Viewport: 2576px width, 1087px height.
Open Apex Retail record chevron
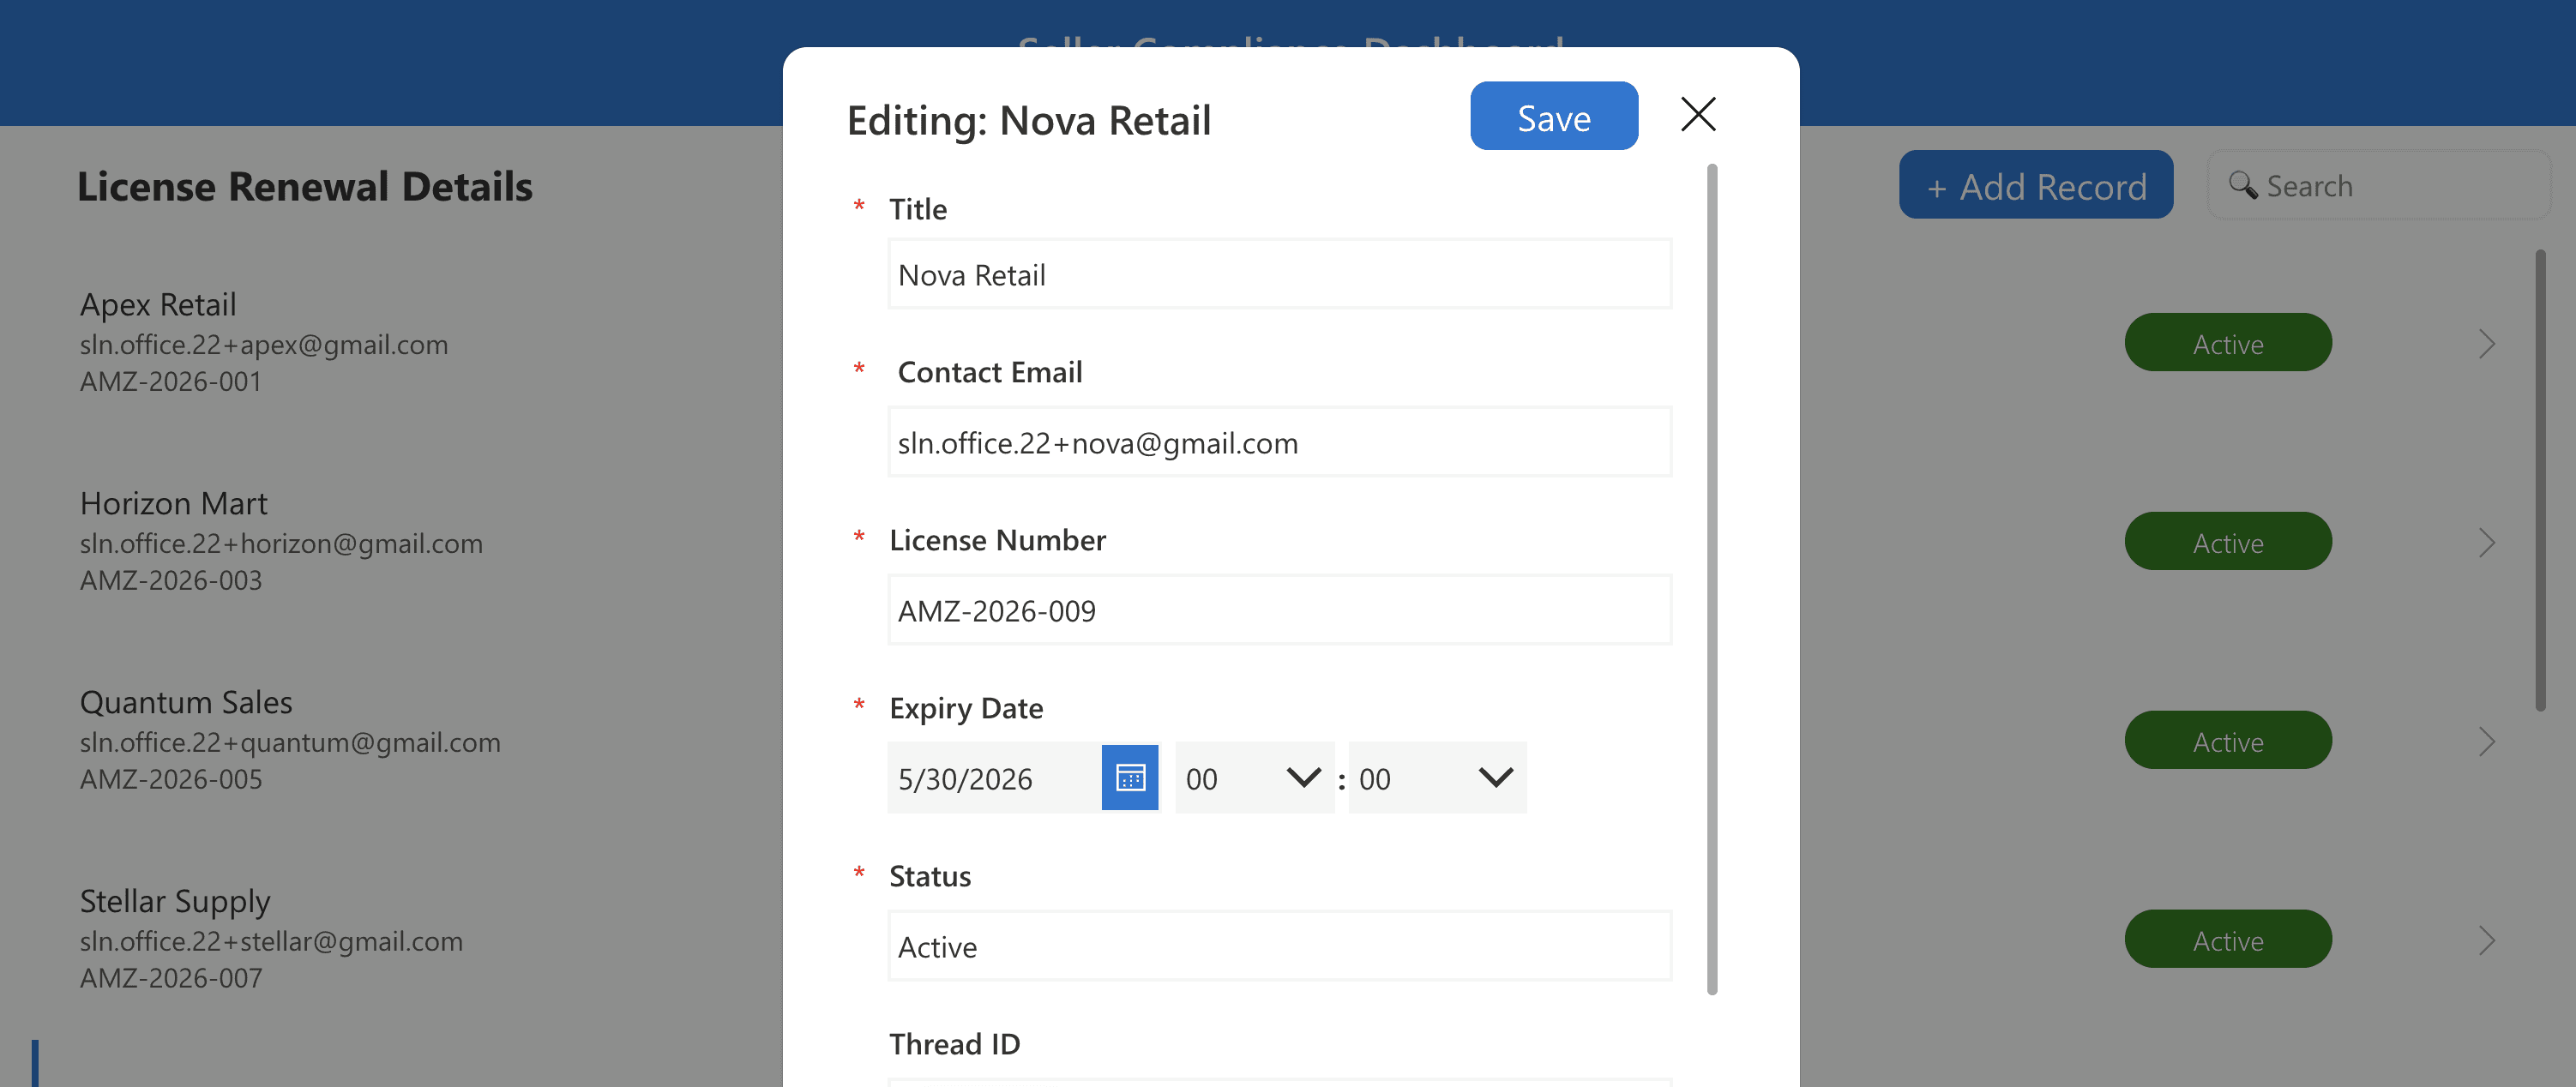(2486, 344)
